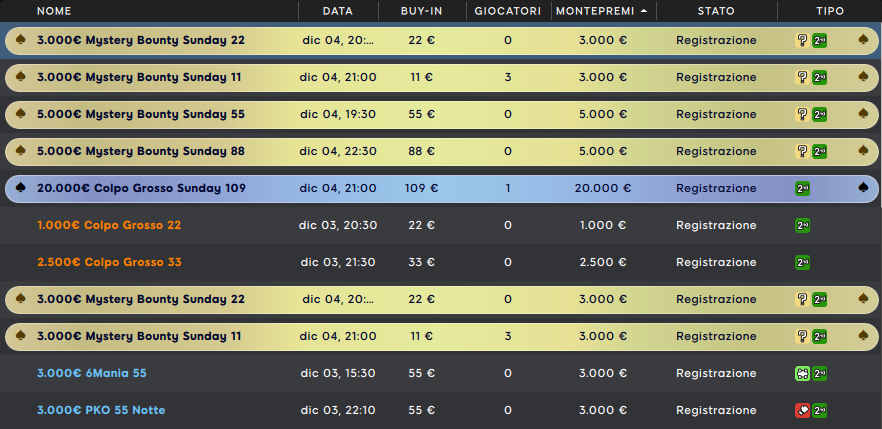Click mystery bounty icon on Sunday 55 row
Viewport: 882px width, 429px height.
(x=802, y=114)
